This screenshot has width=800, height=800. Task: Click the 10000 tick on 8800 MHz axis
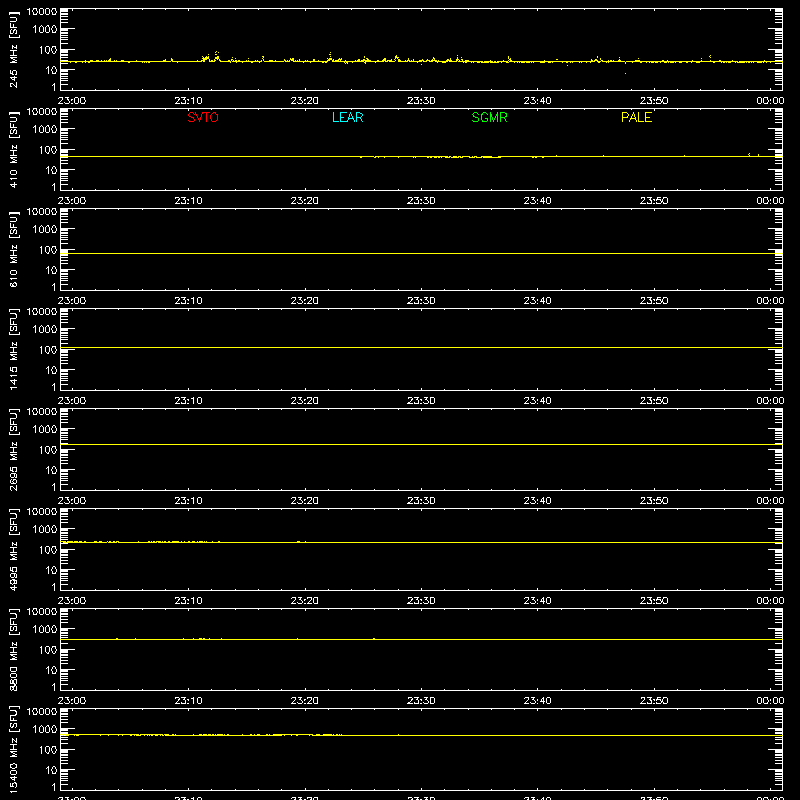pyautogui.click(x=42, y=612)
